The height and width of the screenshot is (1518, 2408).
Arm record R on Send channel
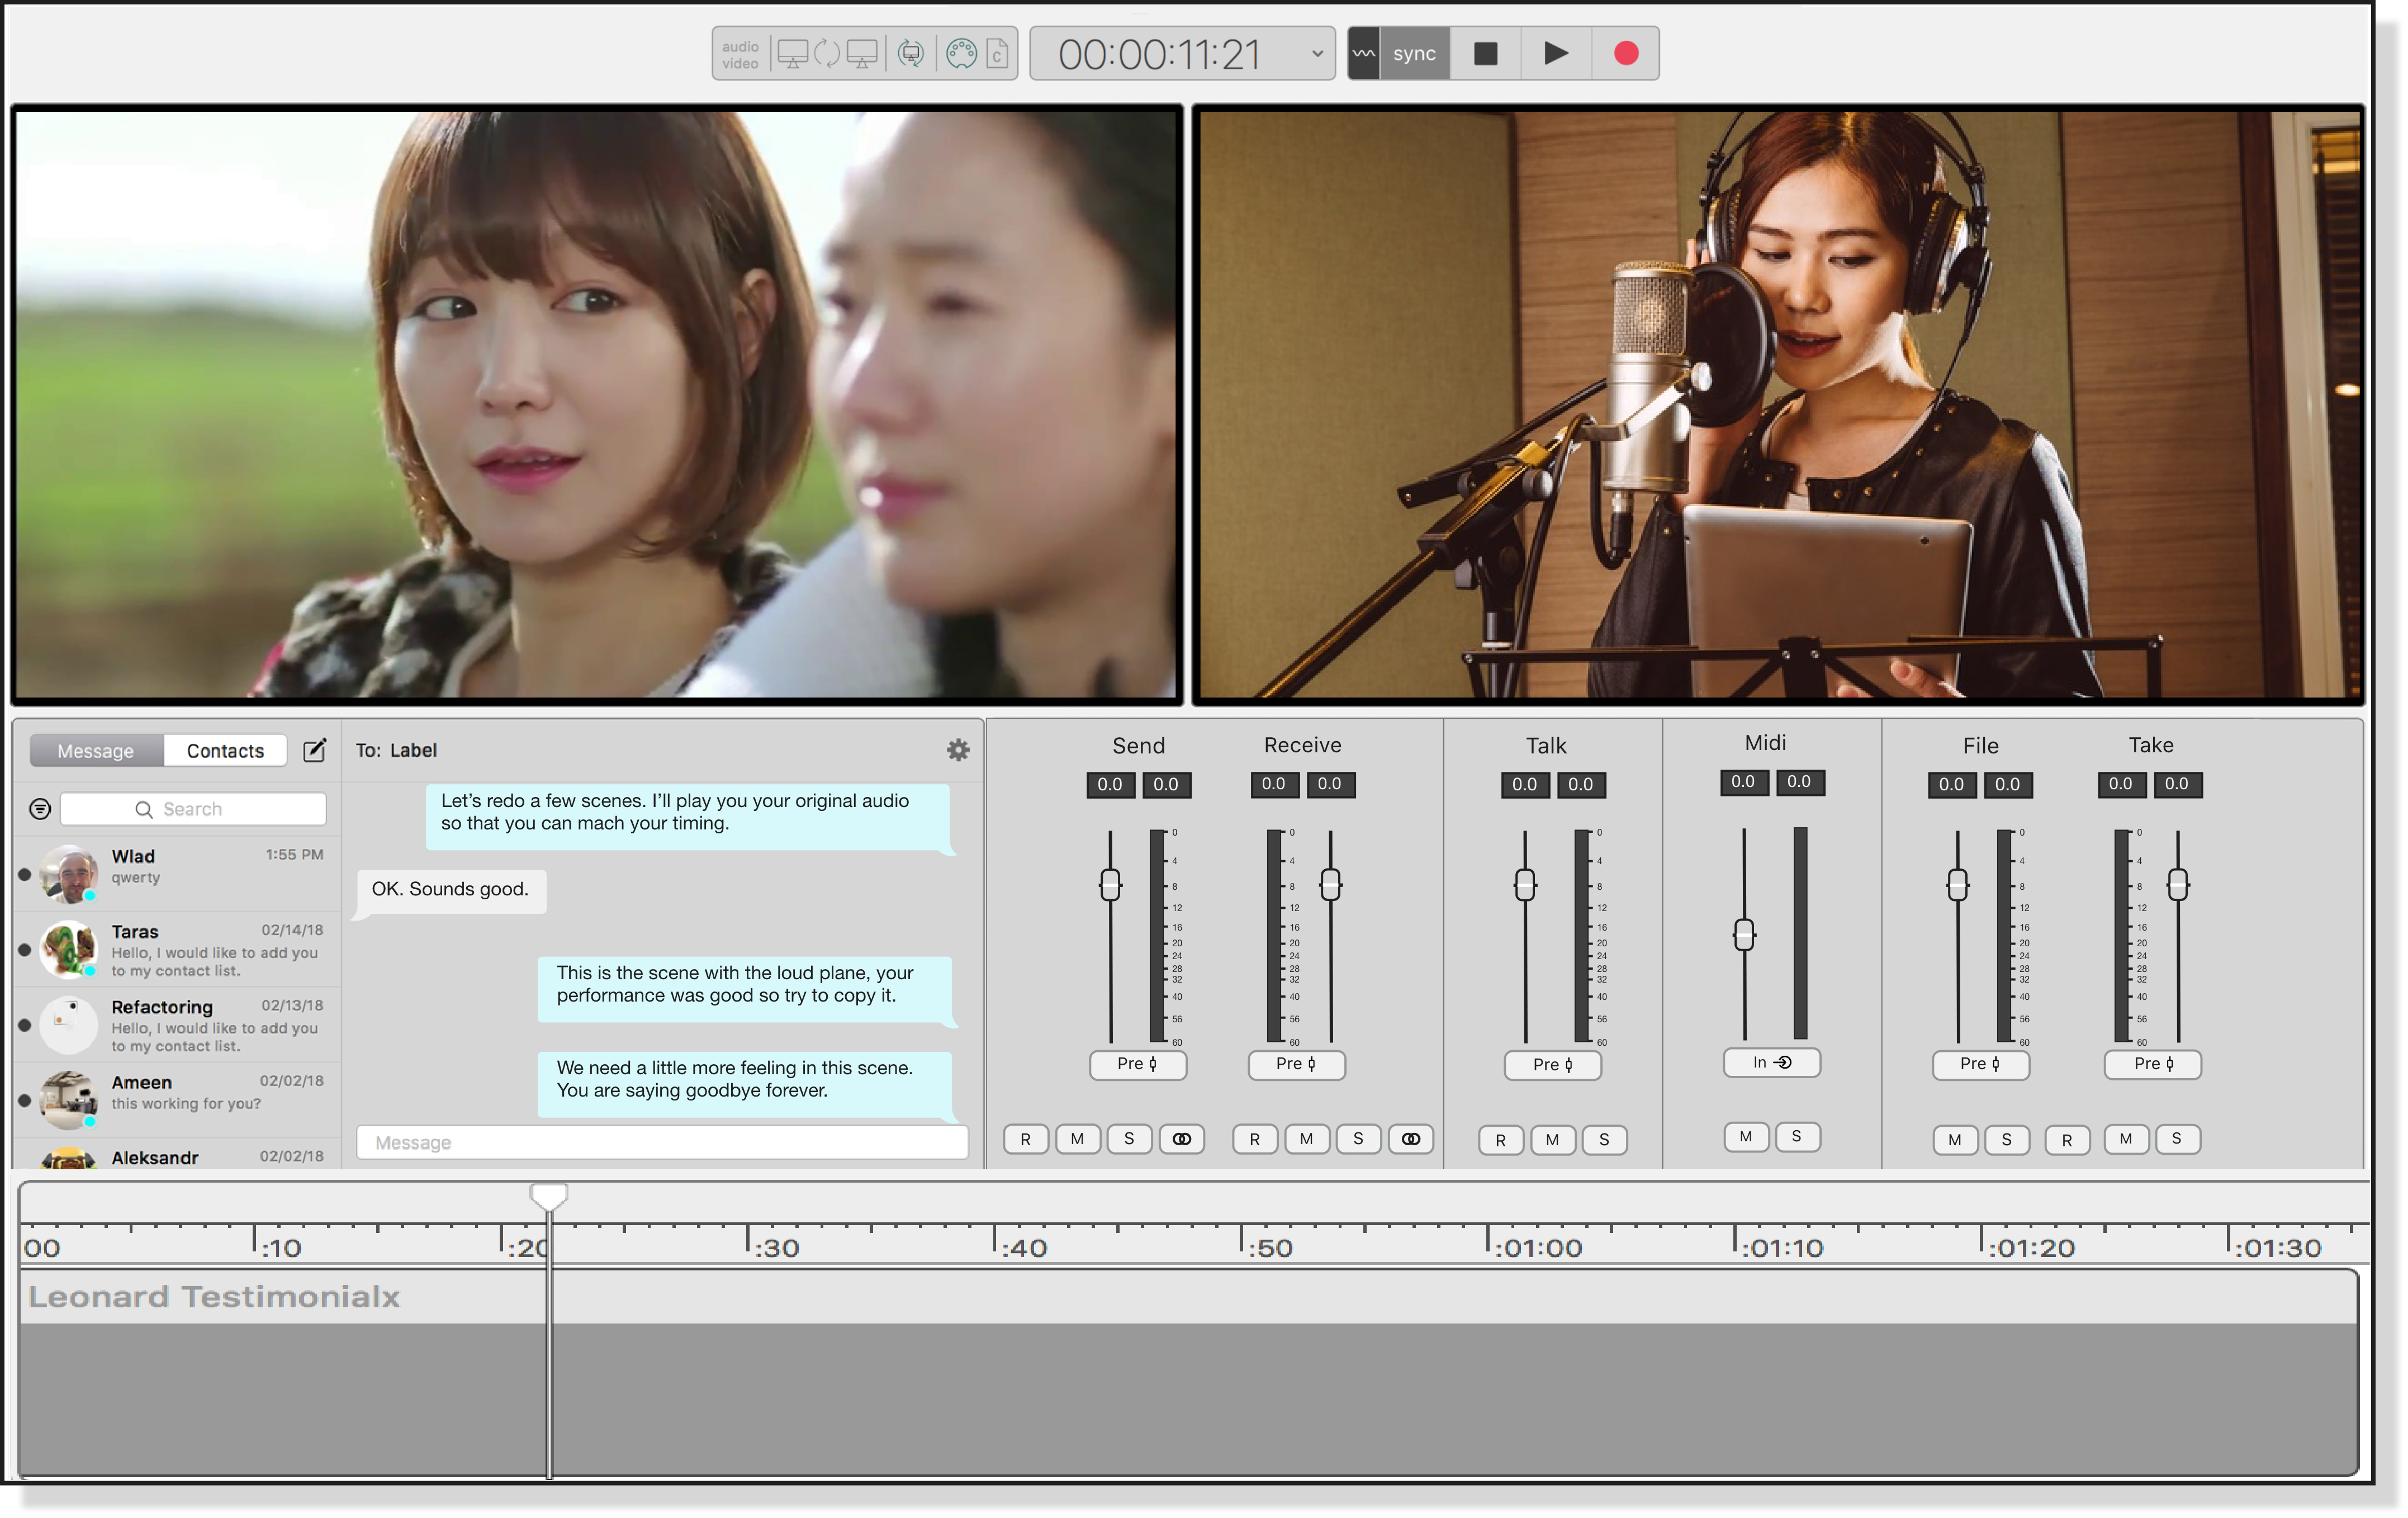click(x=1025, y=1139)
